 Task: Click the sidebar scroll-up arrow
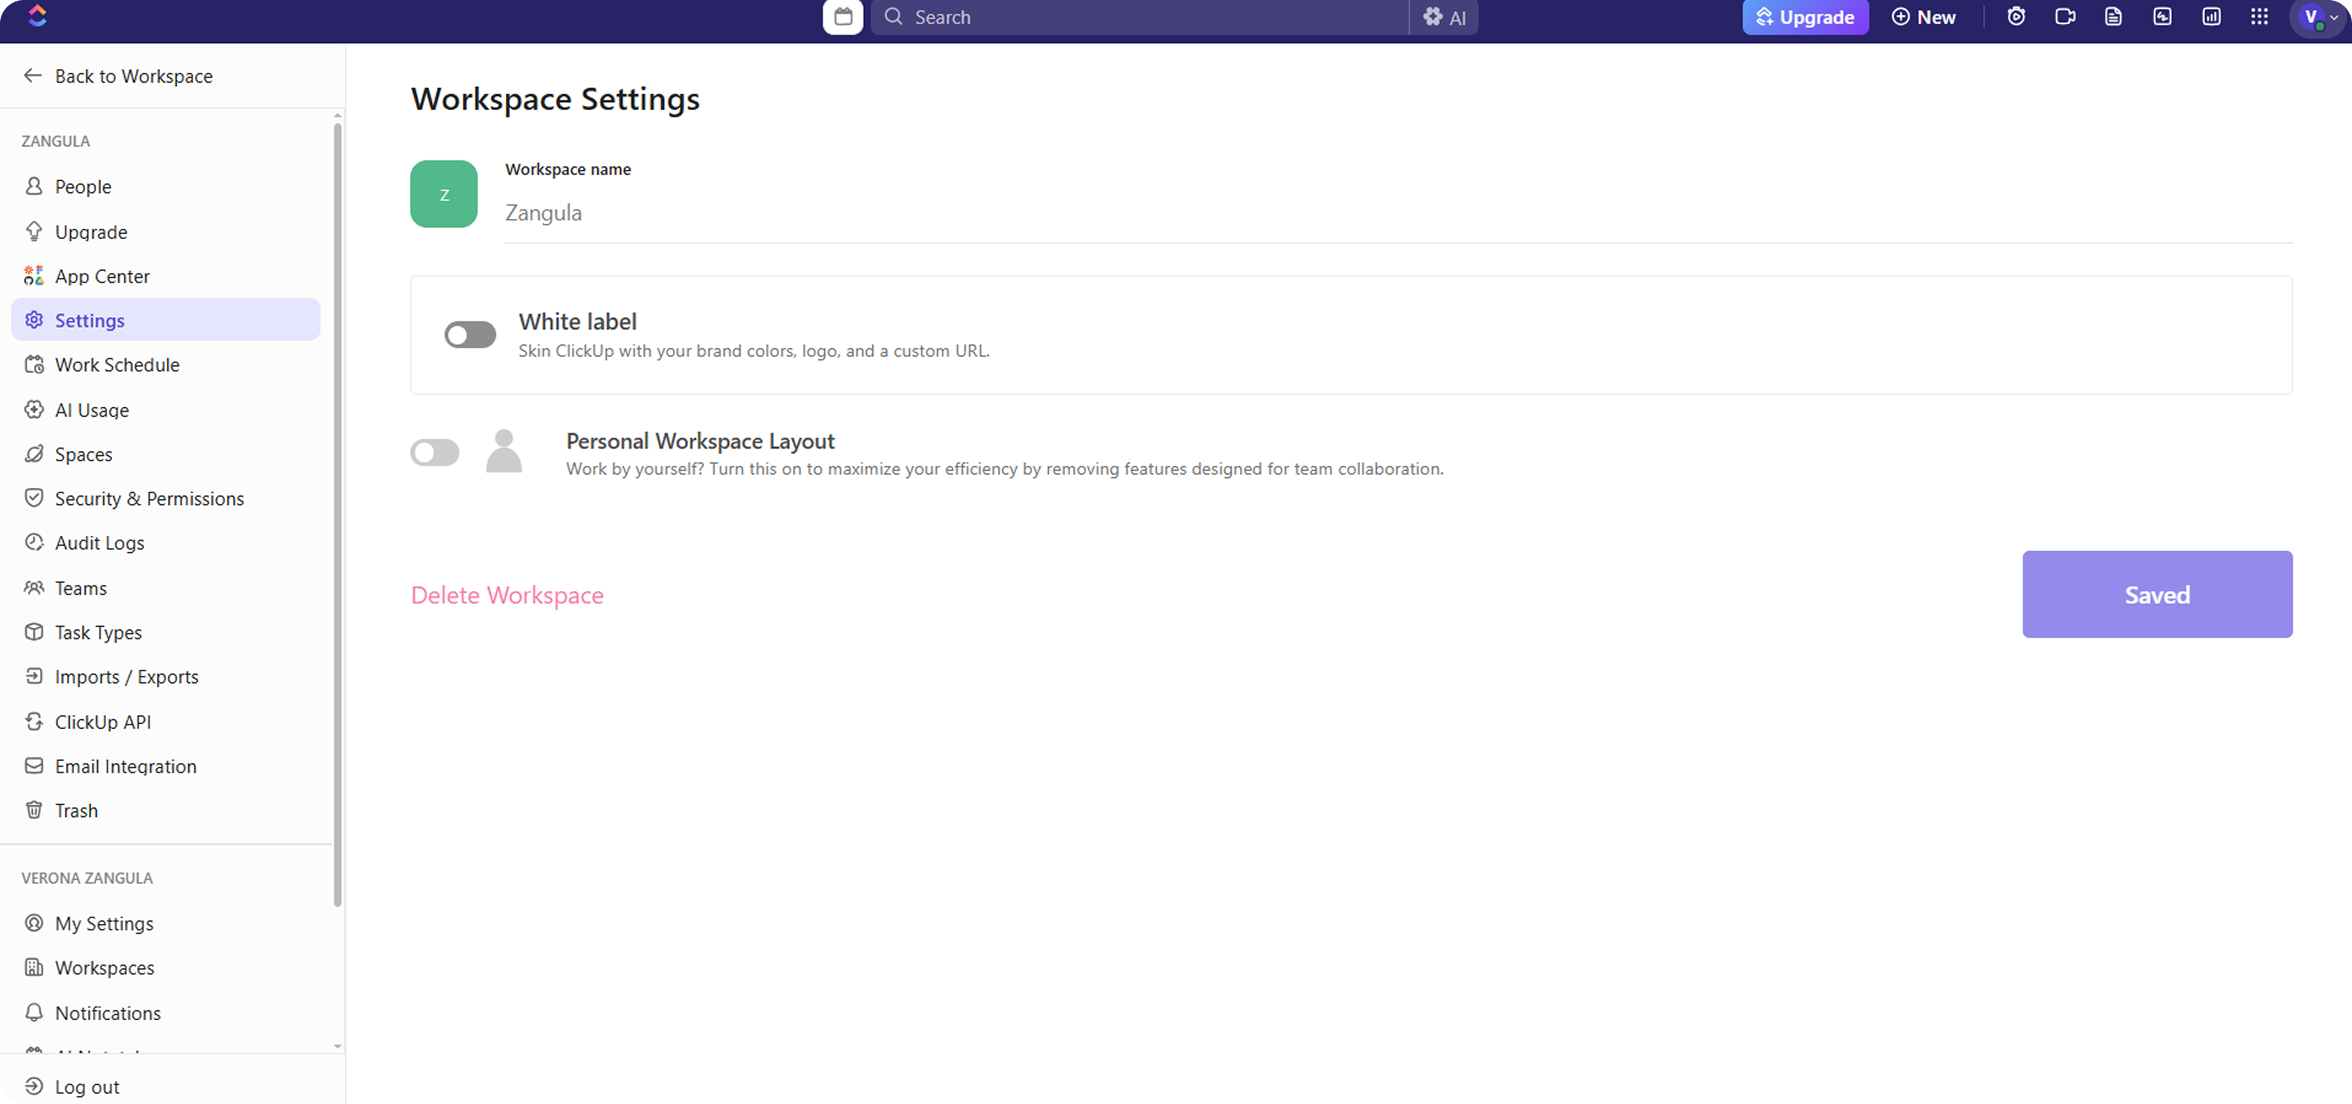(x=337, y=116)
